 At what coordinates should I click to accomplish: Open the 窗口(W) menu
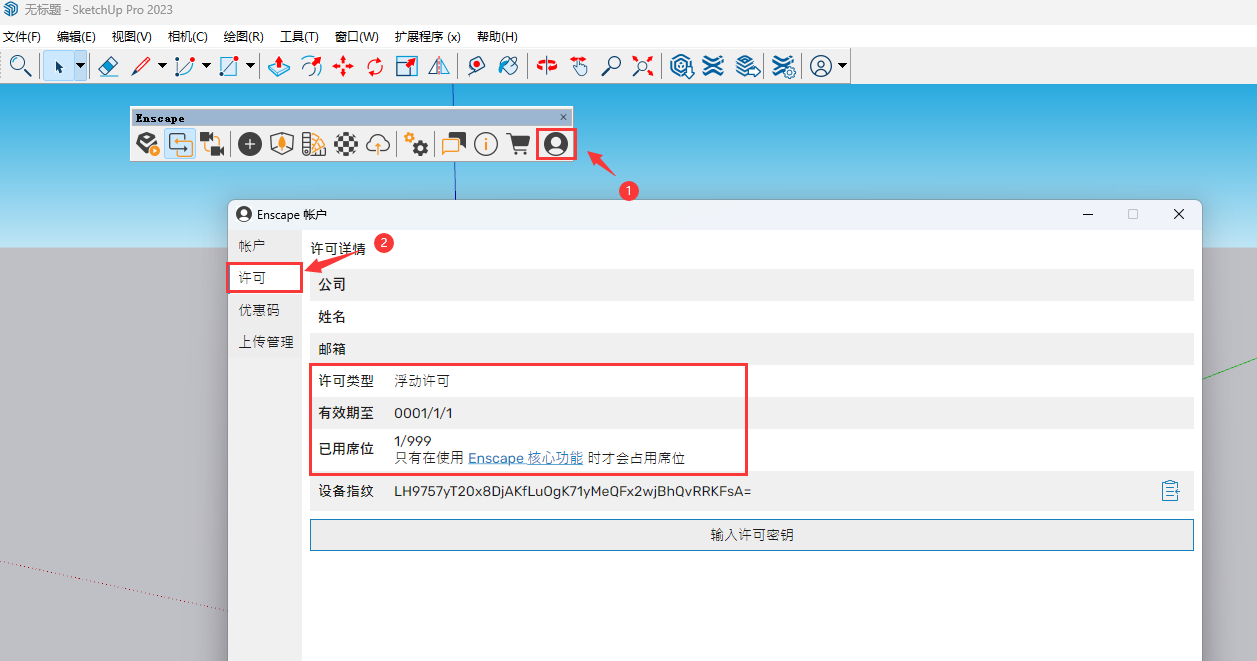pyautogui.click(x=357, y=37)
